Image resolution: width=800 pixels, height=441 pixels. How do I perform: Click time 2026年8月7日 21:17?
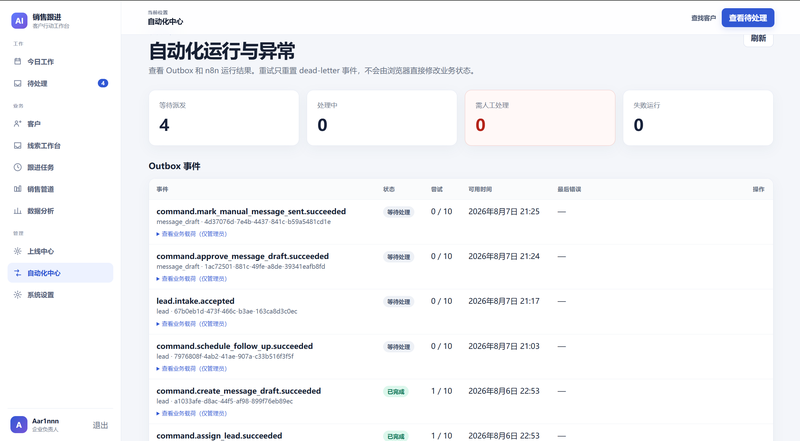coord(504,301)
